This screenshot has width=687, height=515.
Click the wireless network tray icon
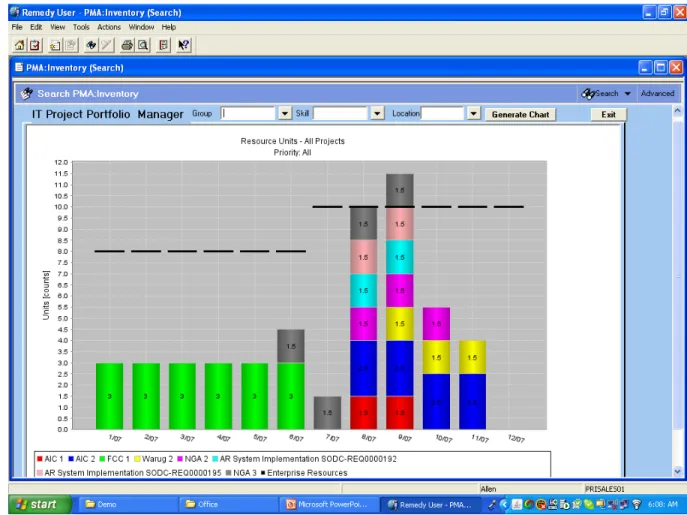click(636, 504)
